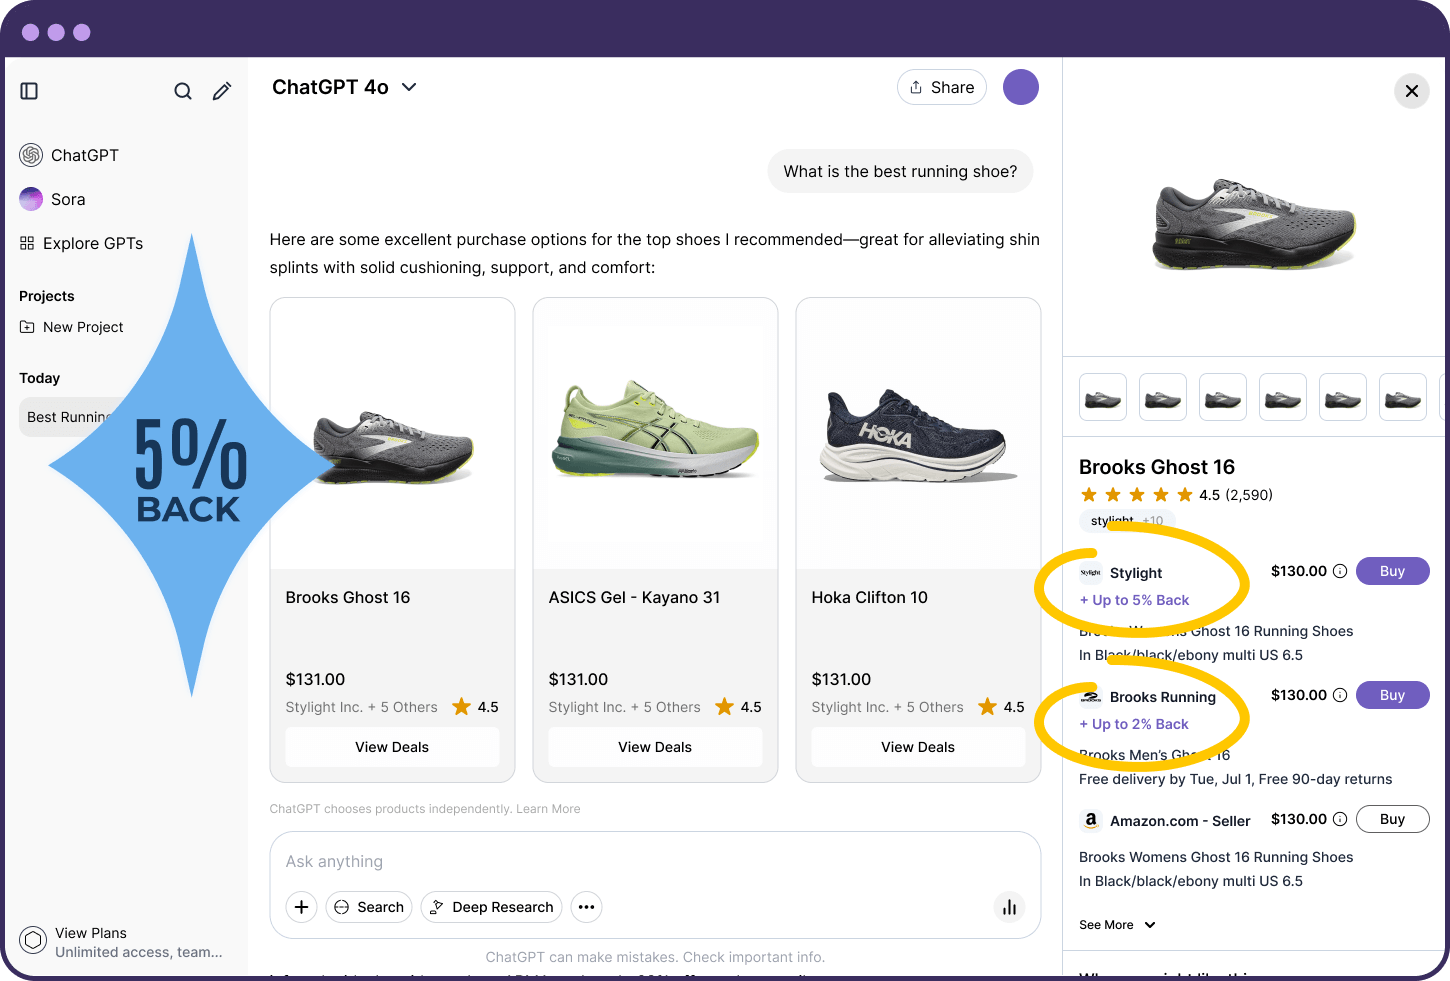The image size is (1450, 981).
Task: Click info icon next to Brooks Running price
Action: click(x=1340, y=695)
